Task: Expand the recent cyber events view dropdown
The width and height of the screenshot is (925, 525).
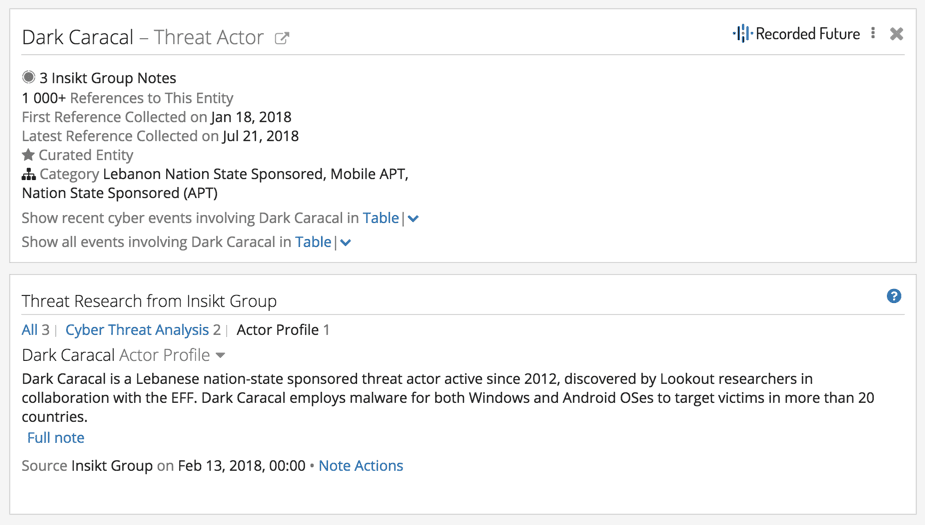Action: [414, 219]
